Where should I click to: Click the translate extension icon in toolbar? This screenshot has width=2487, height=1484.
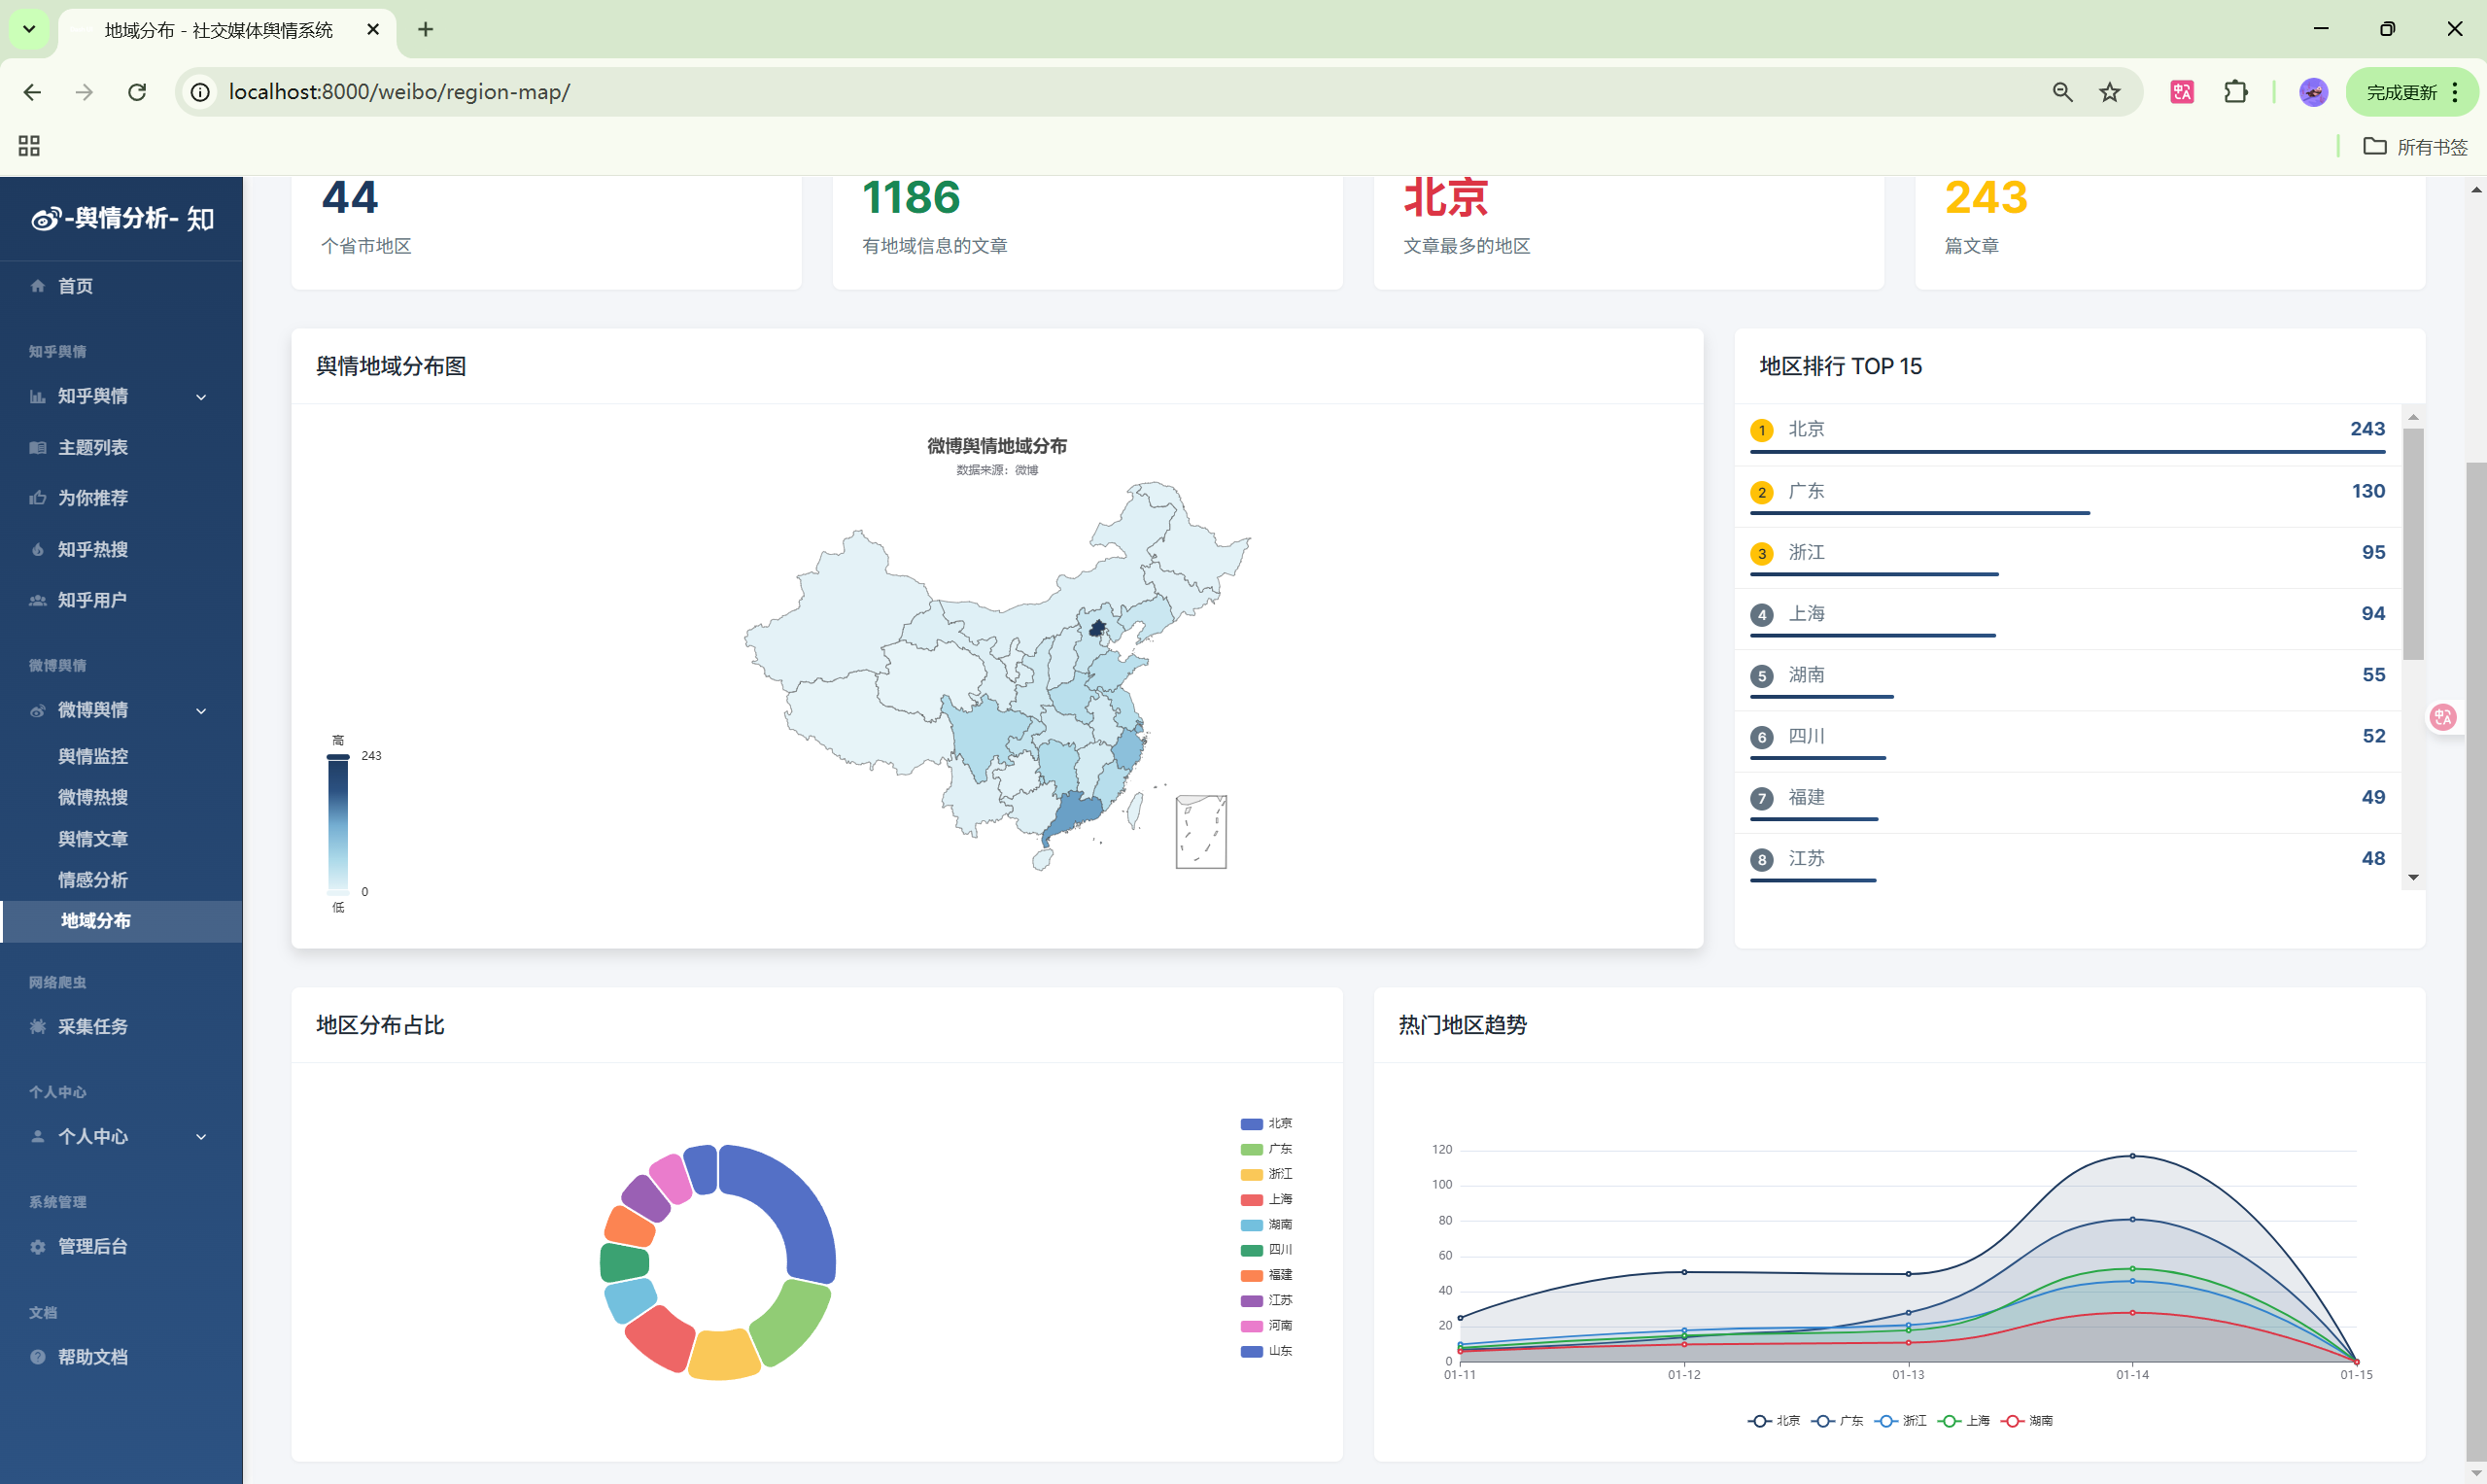(x=2182, y=92)
